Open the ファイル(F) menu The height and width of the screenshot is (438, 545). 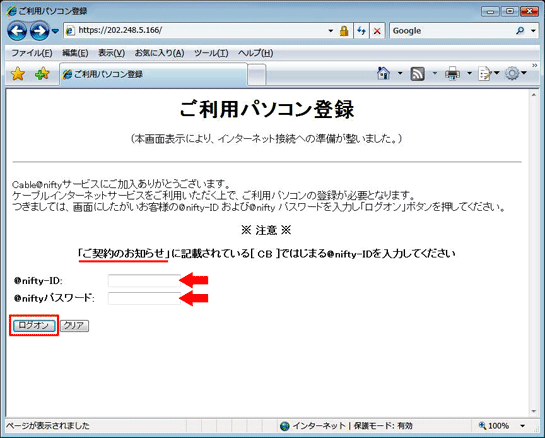[x=32, y=53]
